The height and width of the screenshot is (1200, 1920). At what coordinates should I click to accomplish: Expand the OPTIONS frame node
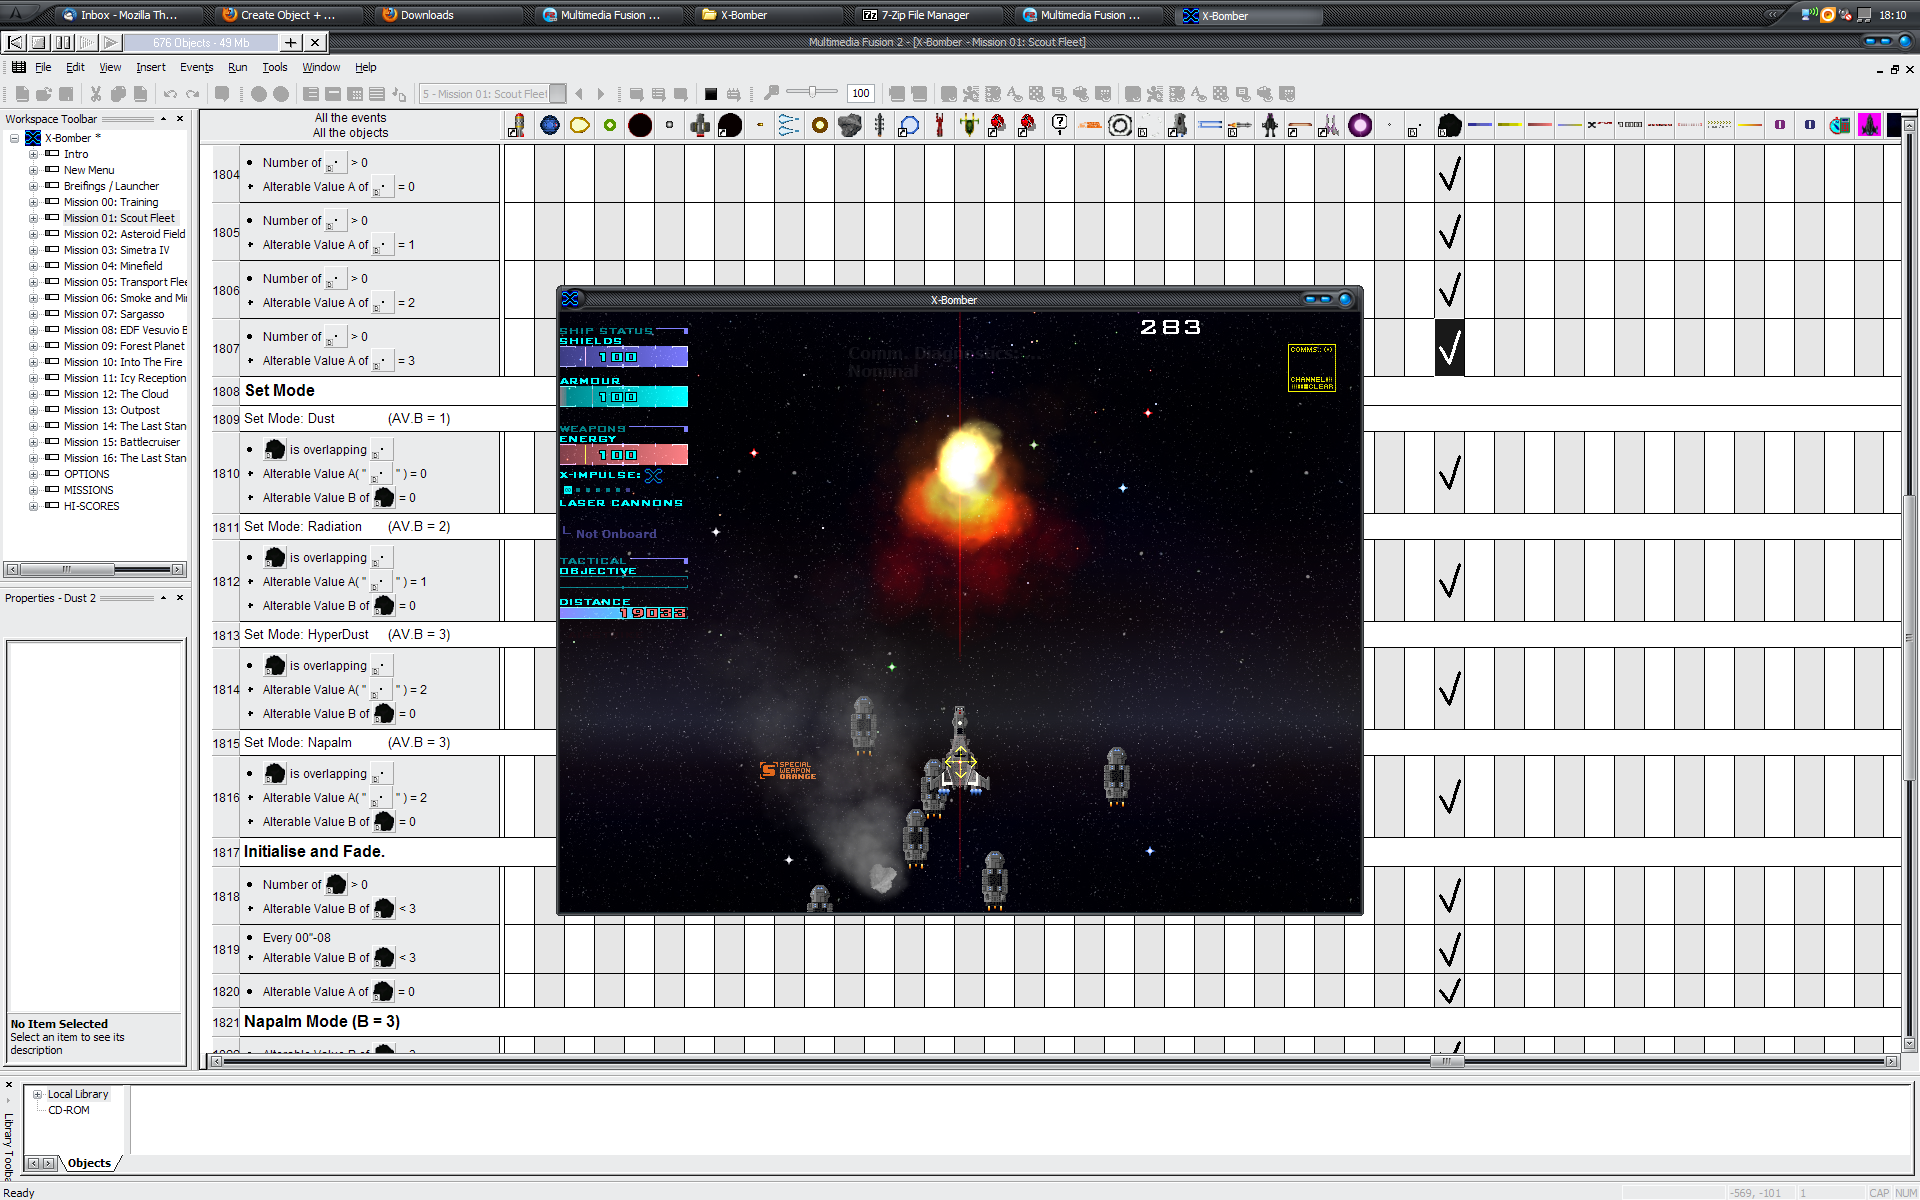(x=33, y=474)
